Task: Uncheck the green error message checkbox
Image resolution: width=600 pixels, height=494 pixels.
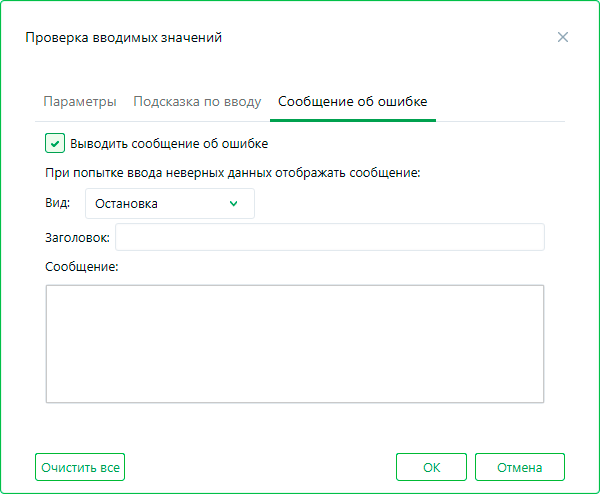Action: pyautogui.click(x=55, y=143)
